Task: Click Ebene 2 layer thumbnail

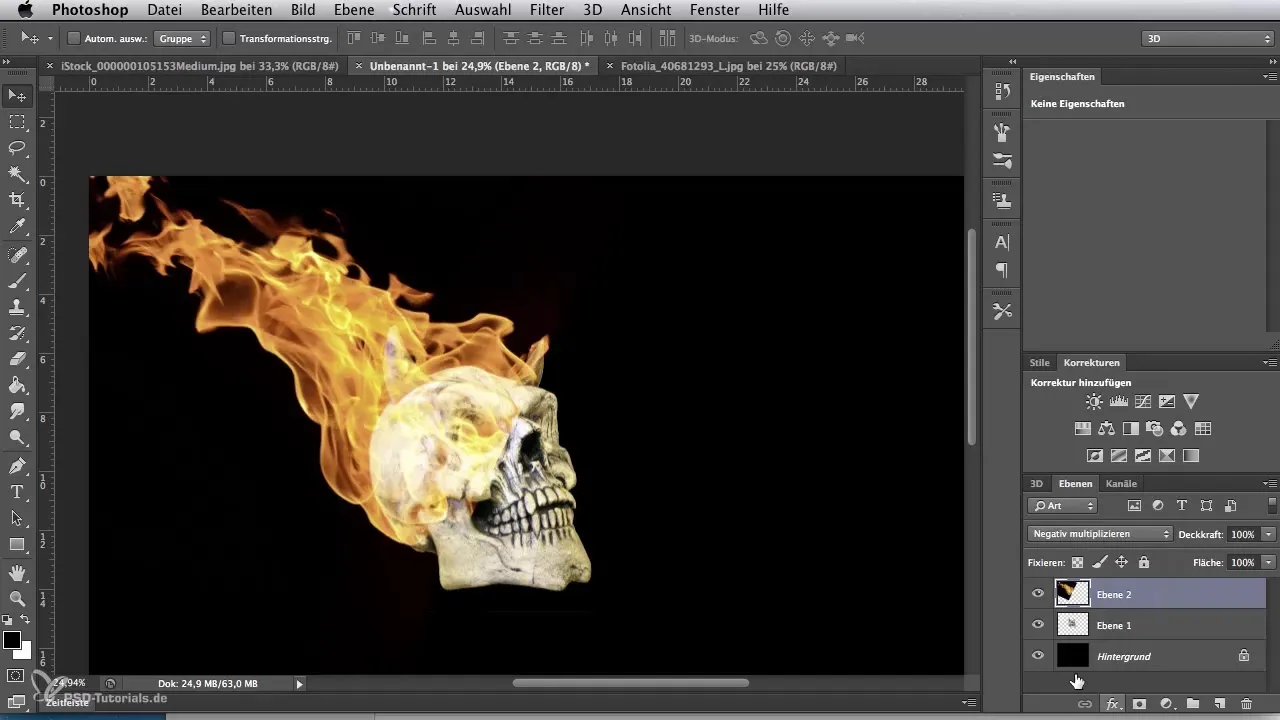Action: pyautogui.click(x=1072, y=593)
